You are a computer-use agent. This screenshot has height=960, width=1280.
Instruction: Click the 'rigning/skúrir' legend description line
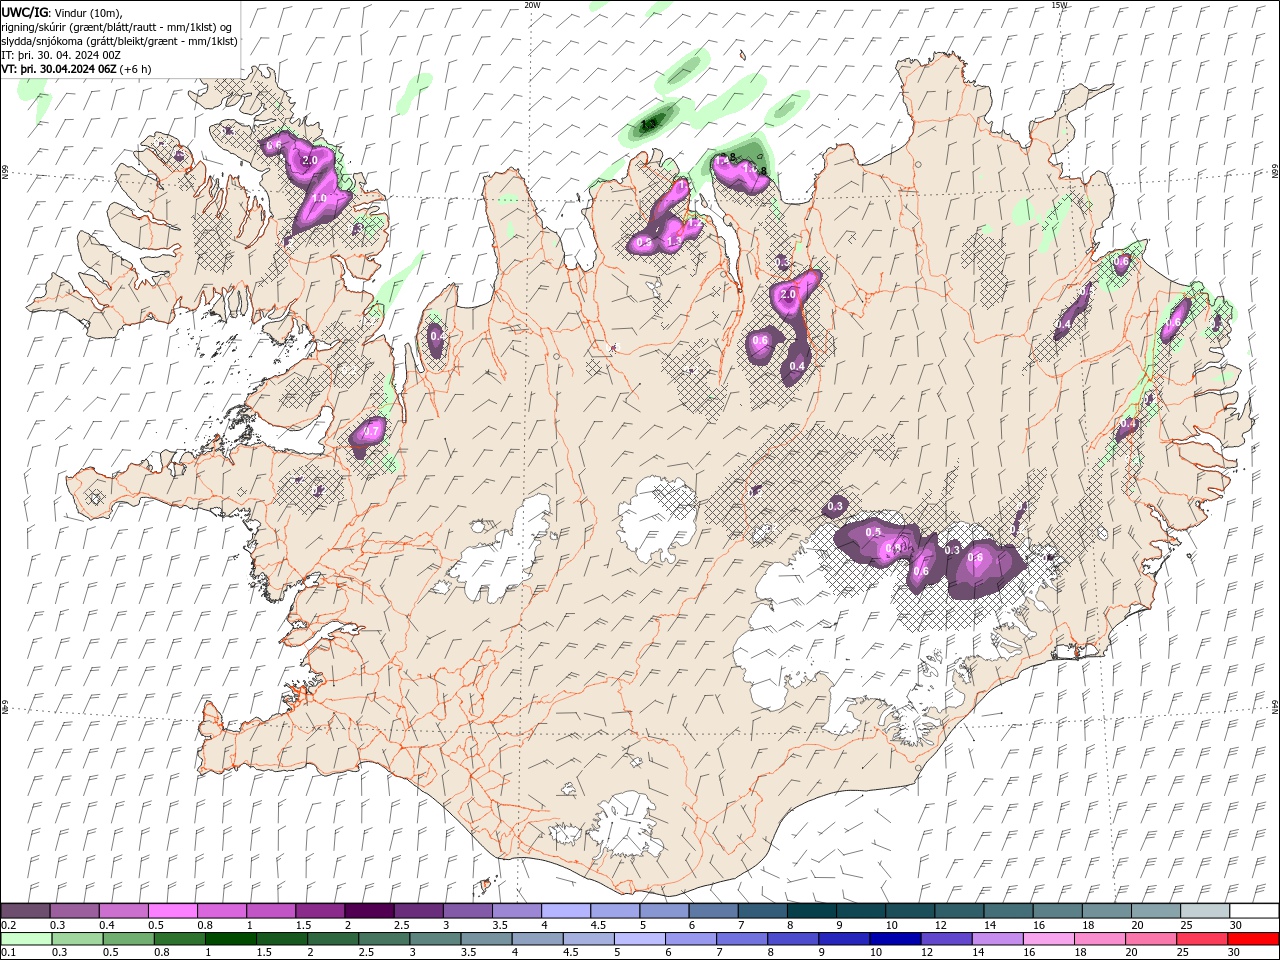117,27
